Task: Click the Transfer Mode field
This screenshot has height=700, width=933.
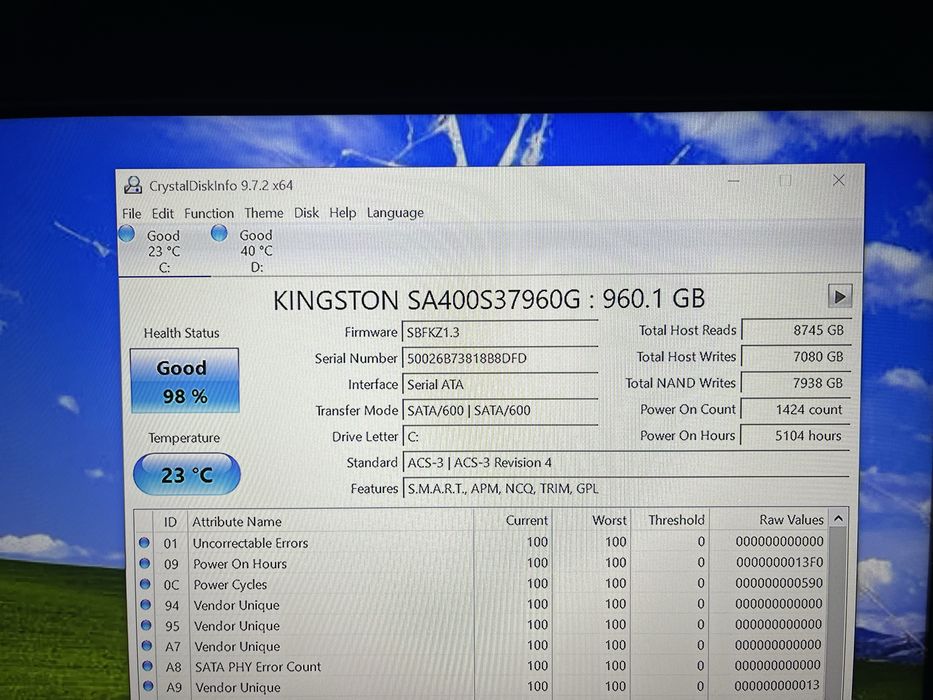Action: (x=500, y=410)
